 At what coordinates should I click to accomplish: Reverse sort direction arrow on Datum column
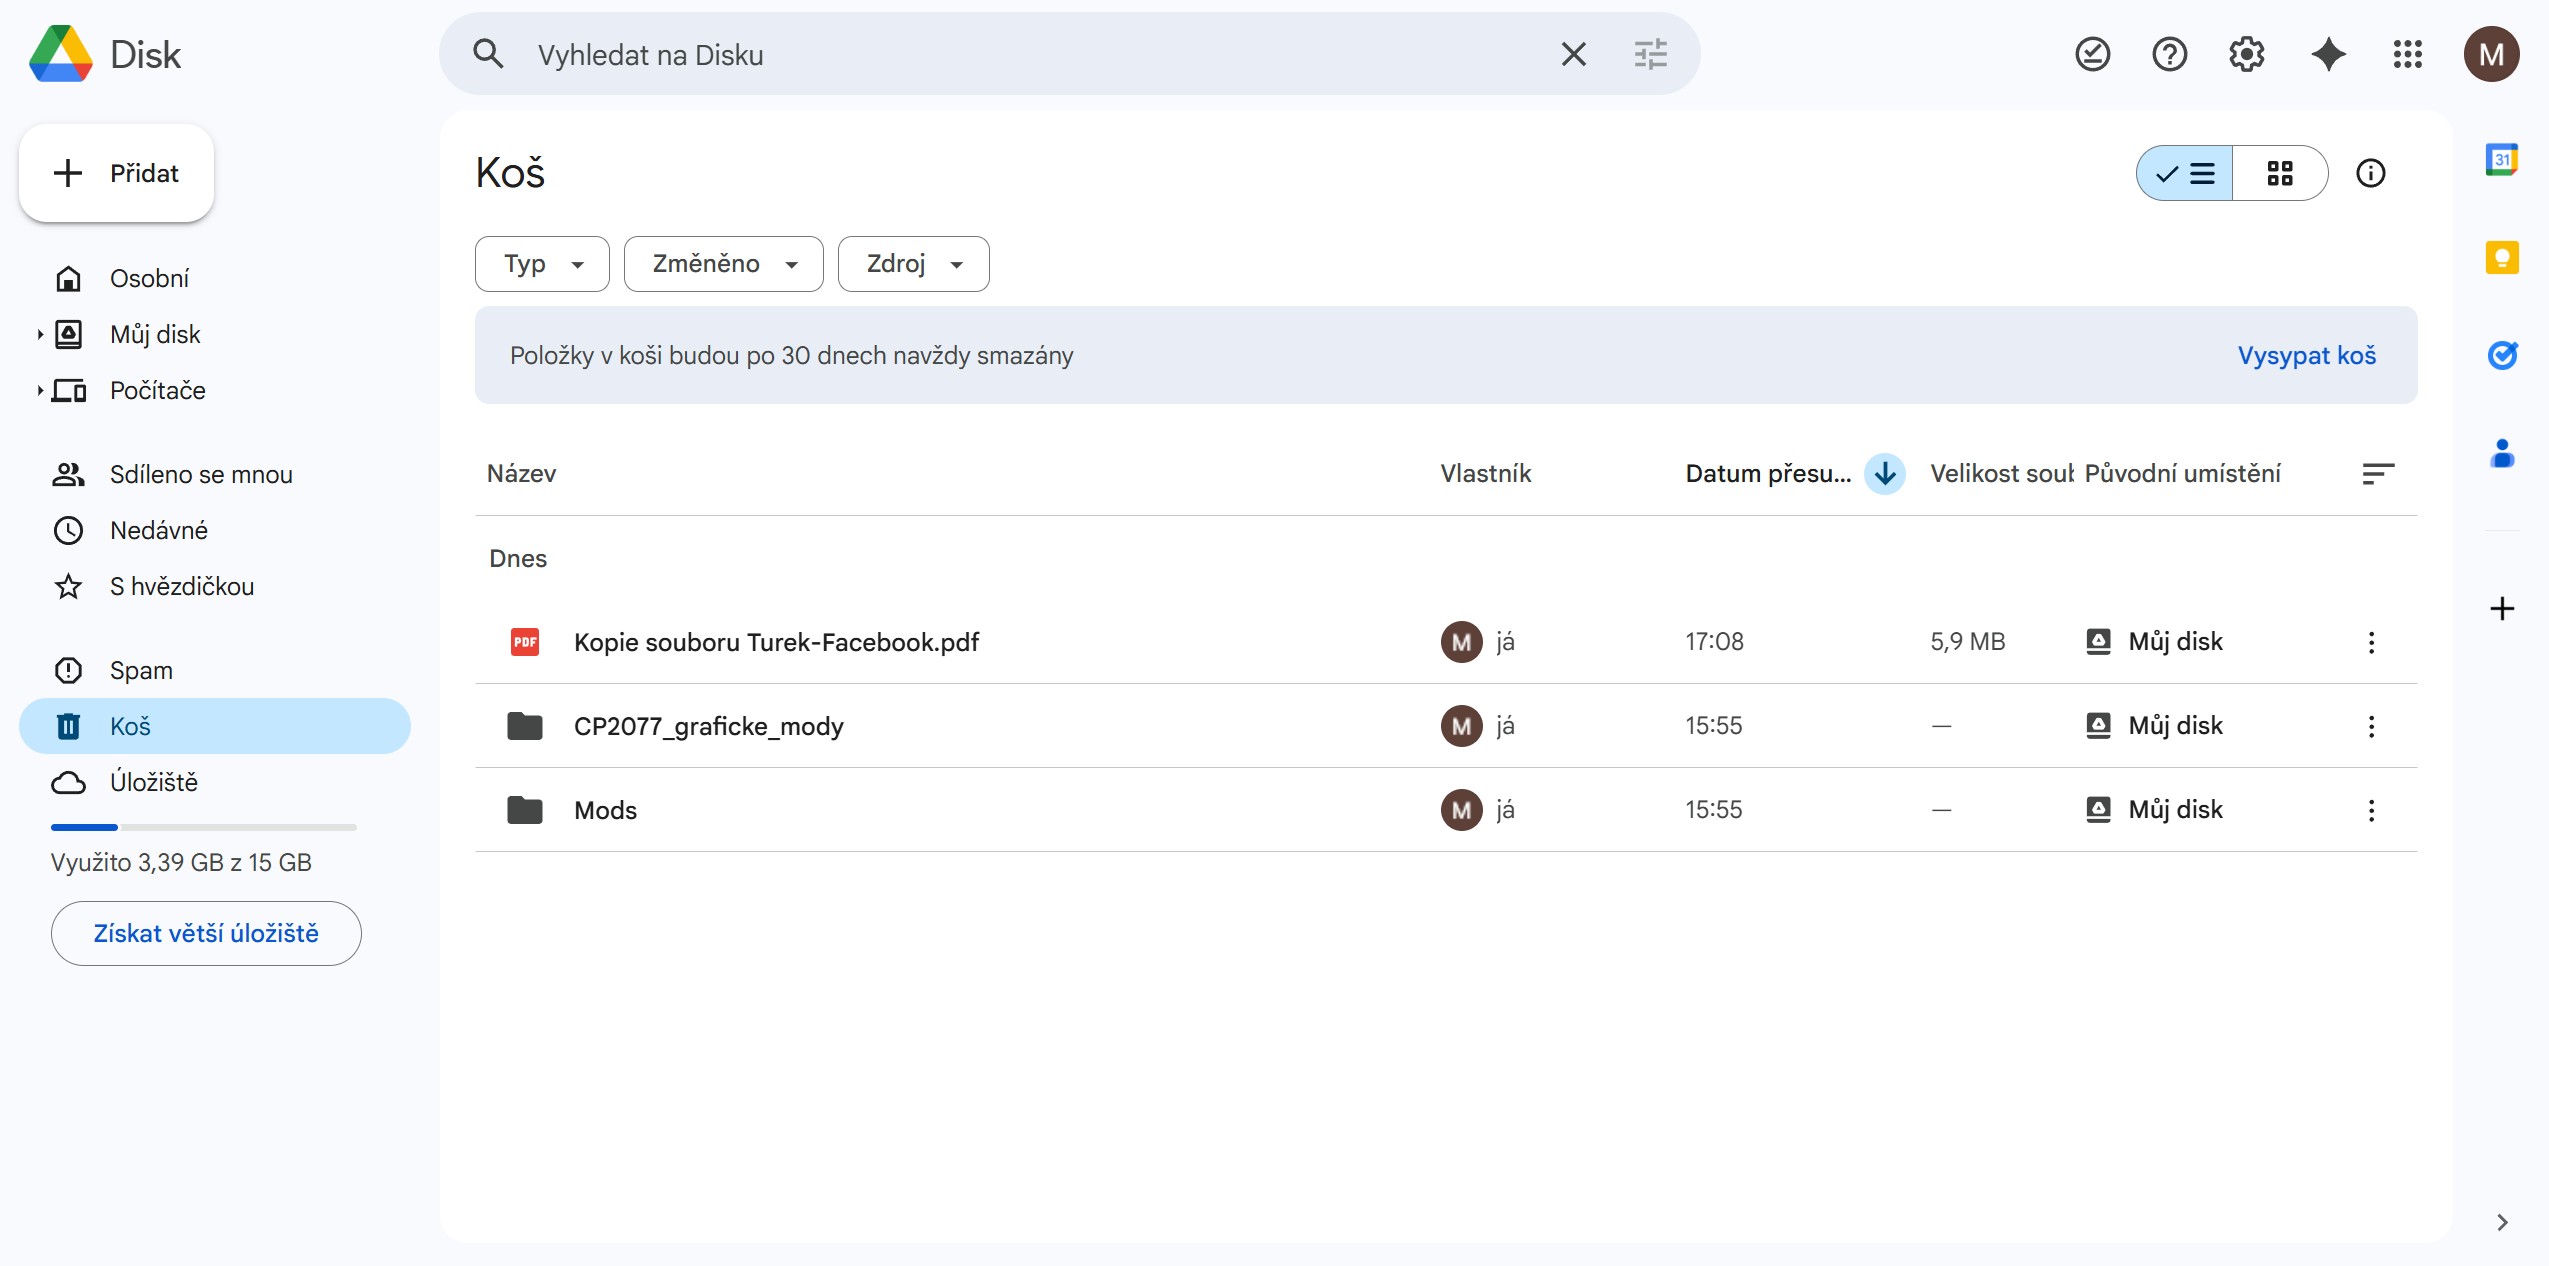pyautogui.click(x=1885, y=473)
